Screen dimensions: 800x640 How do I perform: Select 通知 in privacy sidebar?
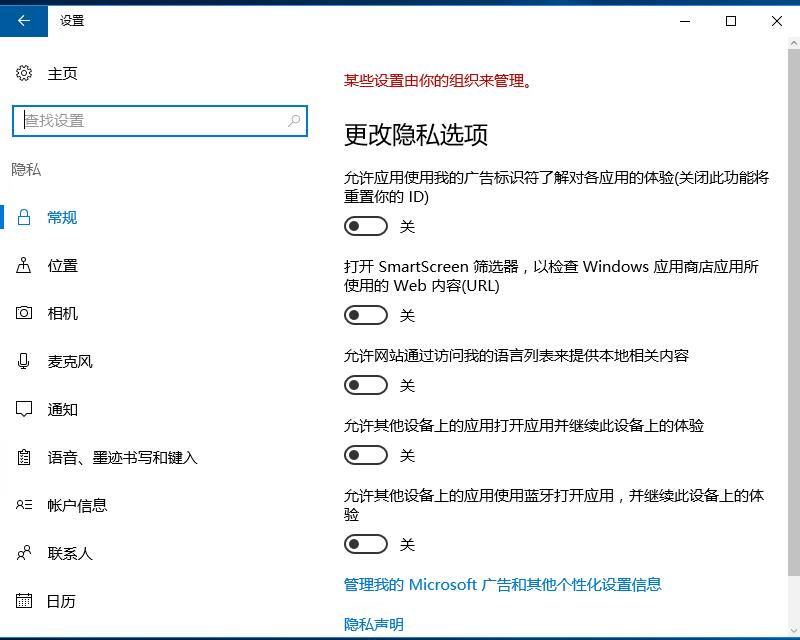pos(62,409)
